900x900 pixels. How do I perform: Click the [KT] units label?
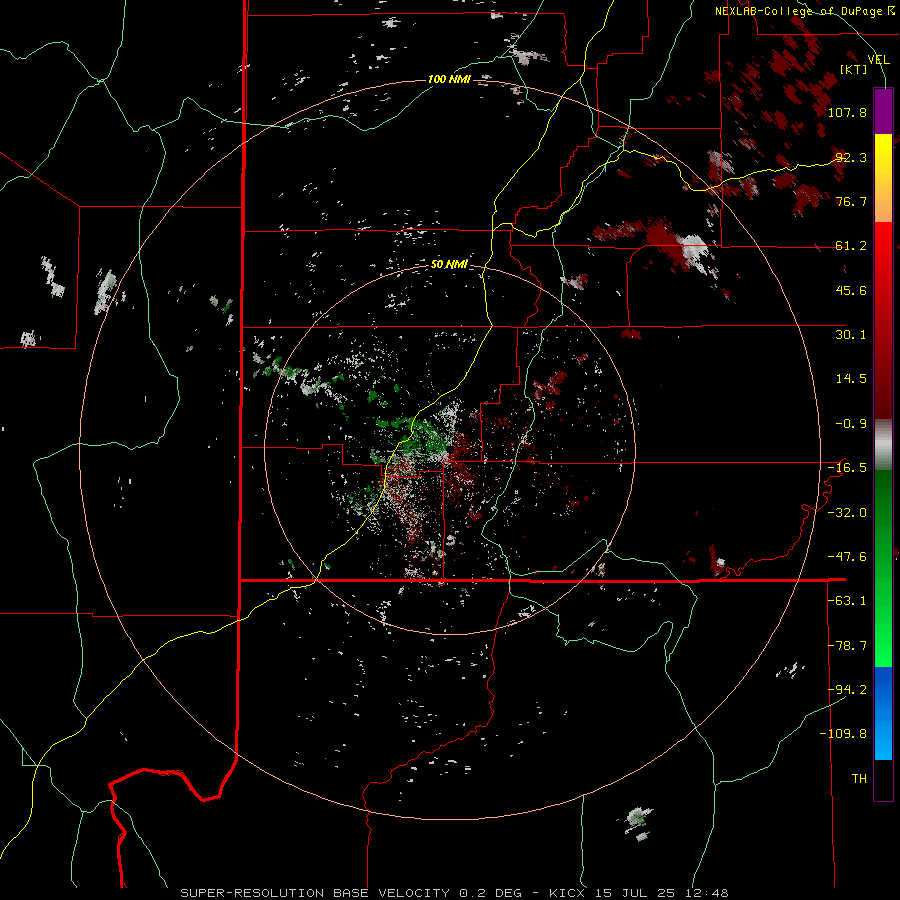[x=854, y=69]
